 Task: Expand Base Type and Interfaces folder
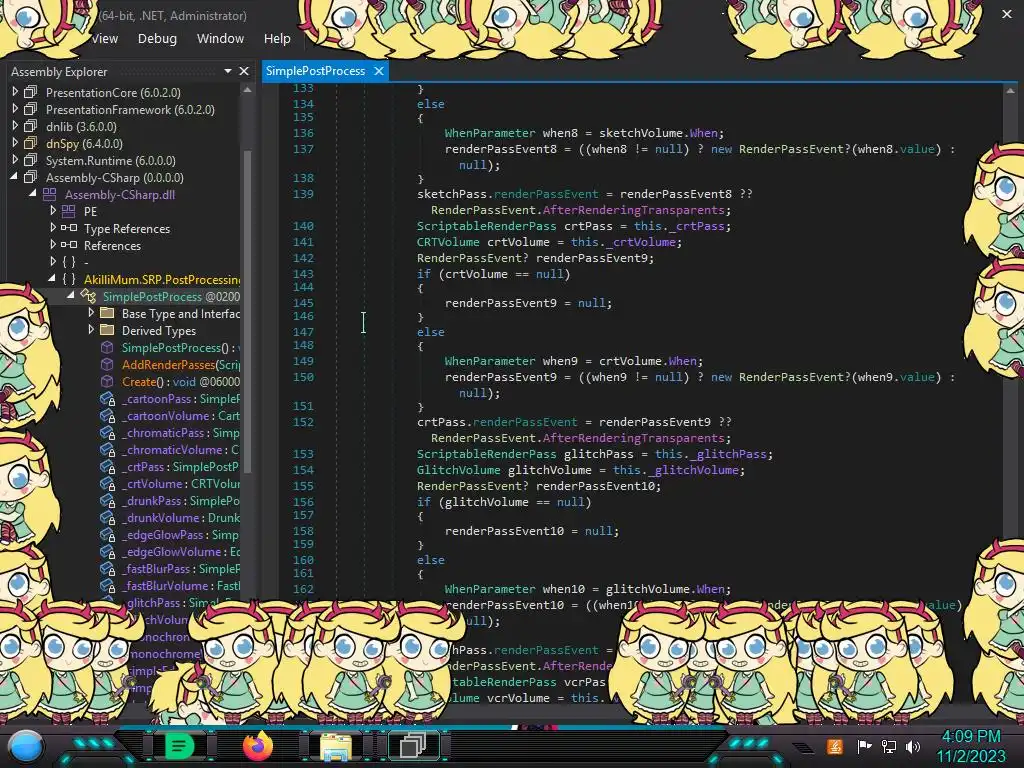tap(91, 313)
